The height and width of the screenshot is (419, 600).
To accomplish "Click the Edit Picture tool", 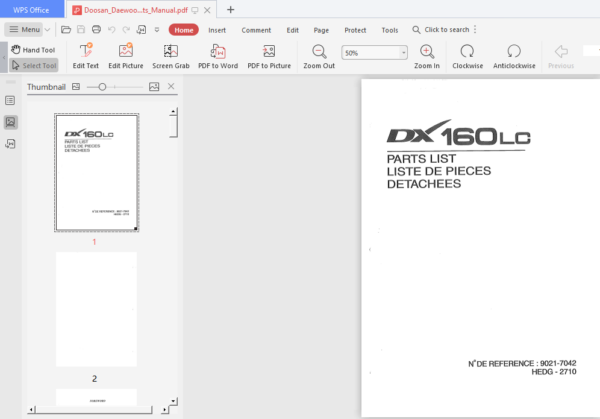I will pos(126,56).
